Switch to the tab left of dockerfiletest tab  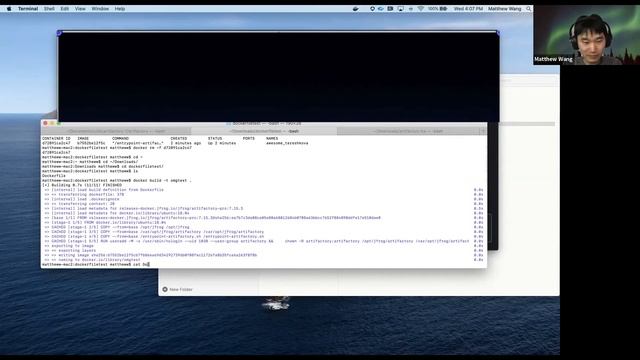(x=116, y=131)
